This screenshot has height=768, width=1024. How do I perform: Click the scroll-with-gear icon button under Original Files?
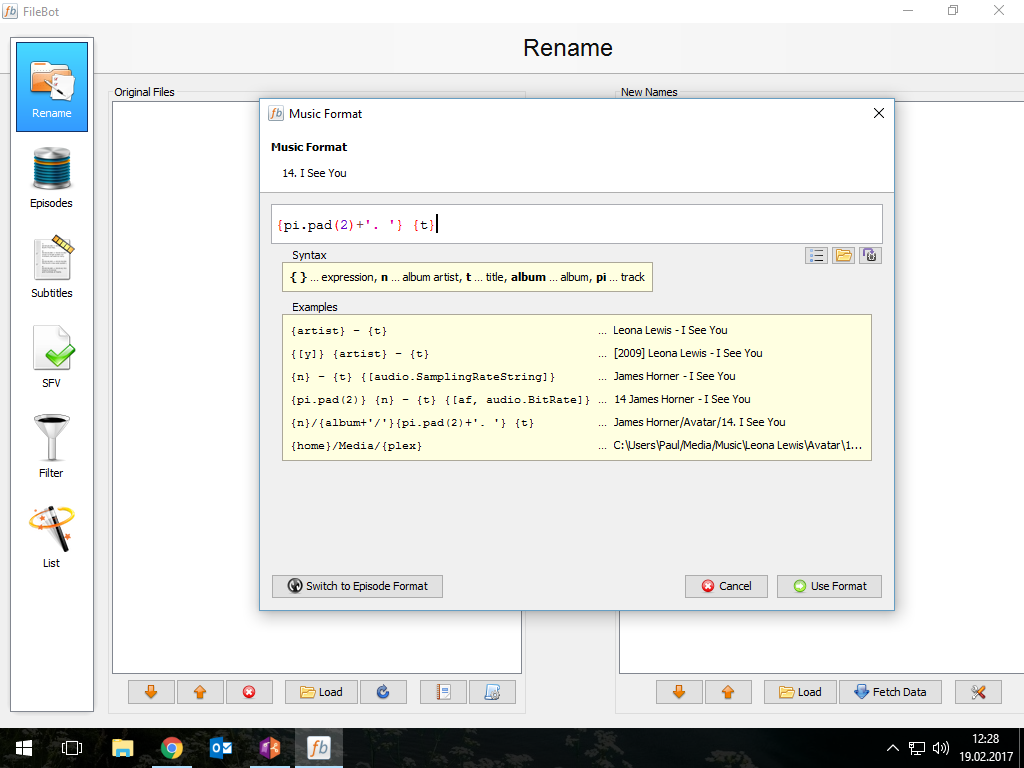[x=492, y=692]
